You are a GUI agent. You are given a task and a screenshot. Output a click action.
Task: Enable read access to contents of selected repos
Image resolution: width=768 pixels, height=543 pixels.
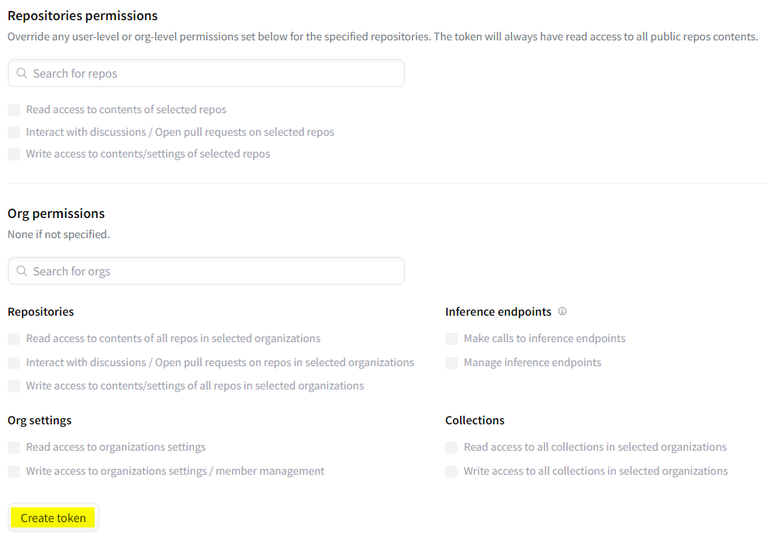tap(14, 110)
